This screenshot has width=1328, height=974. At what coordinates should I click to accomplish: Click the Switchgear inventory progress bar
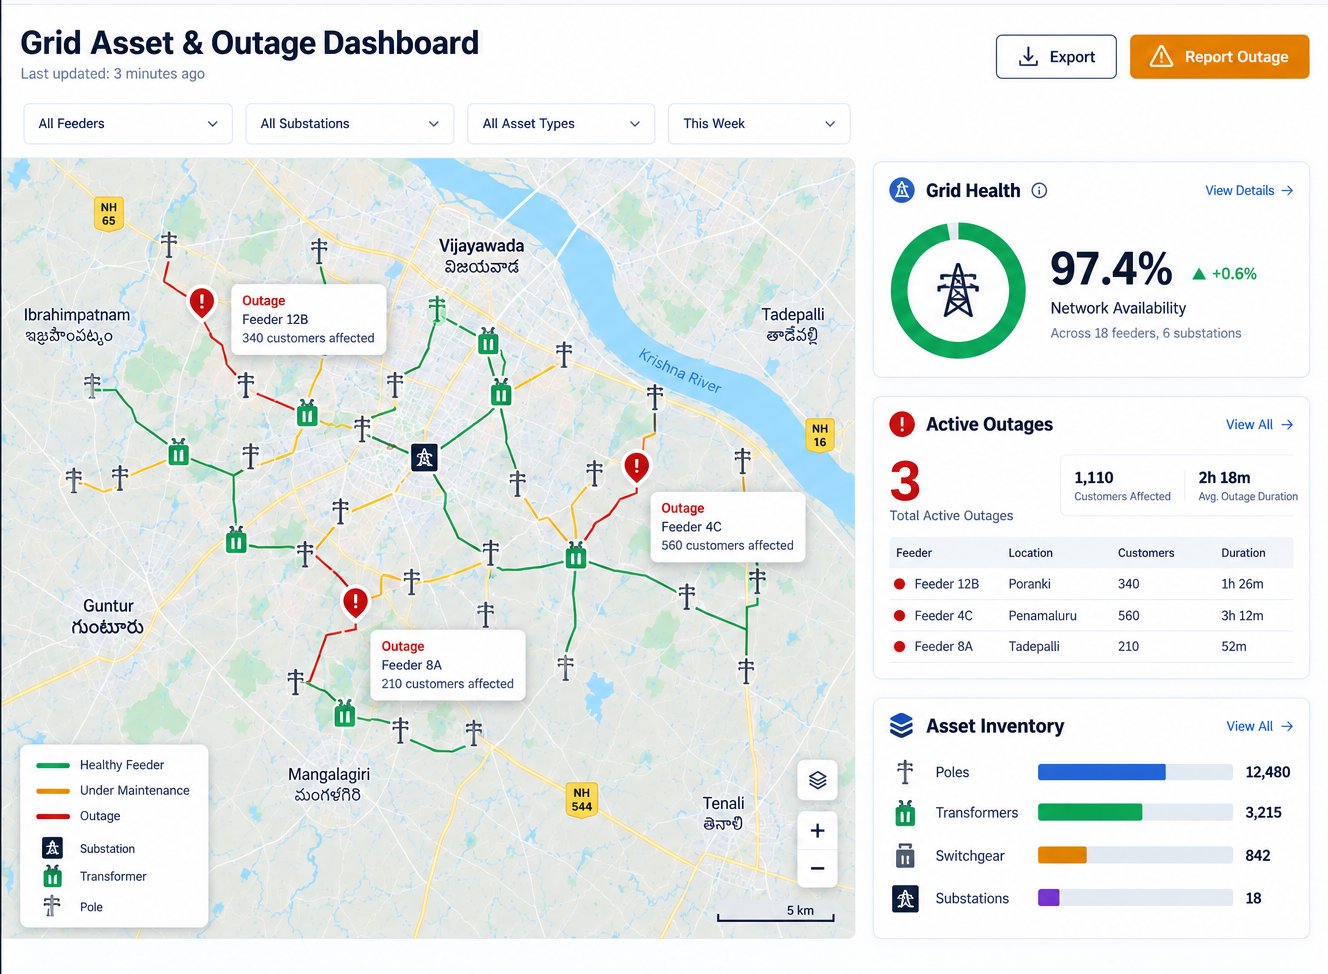click(1135, 855)
